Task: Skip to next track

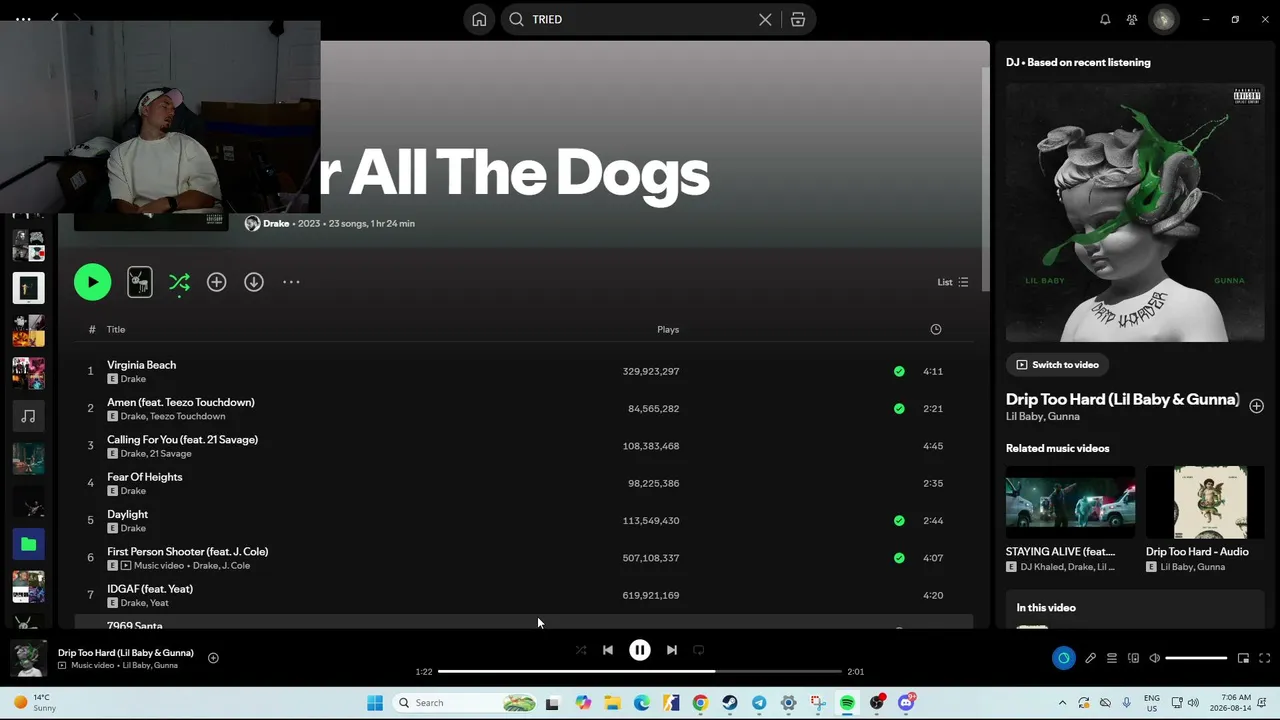Action: 672,650
